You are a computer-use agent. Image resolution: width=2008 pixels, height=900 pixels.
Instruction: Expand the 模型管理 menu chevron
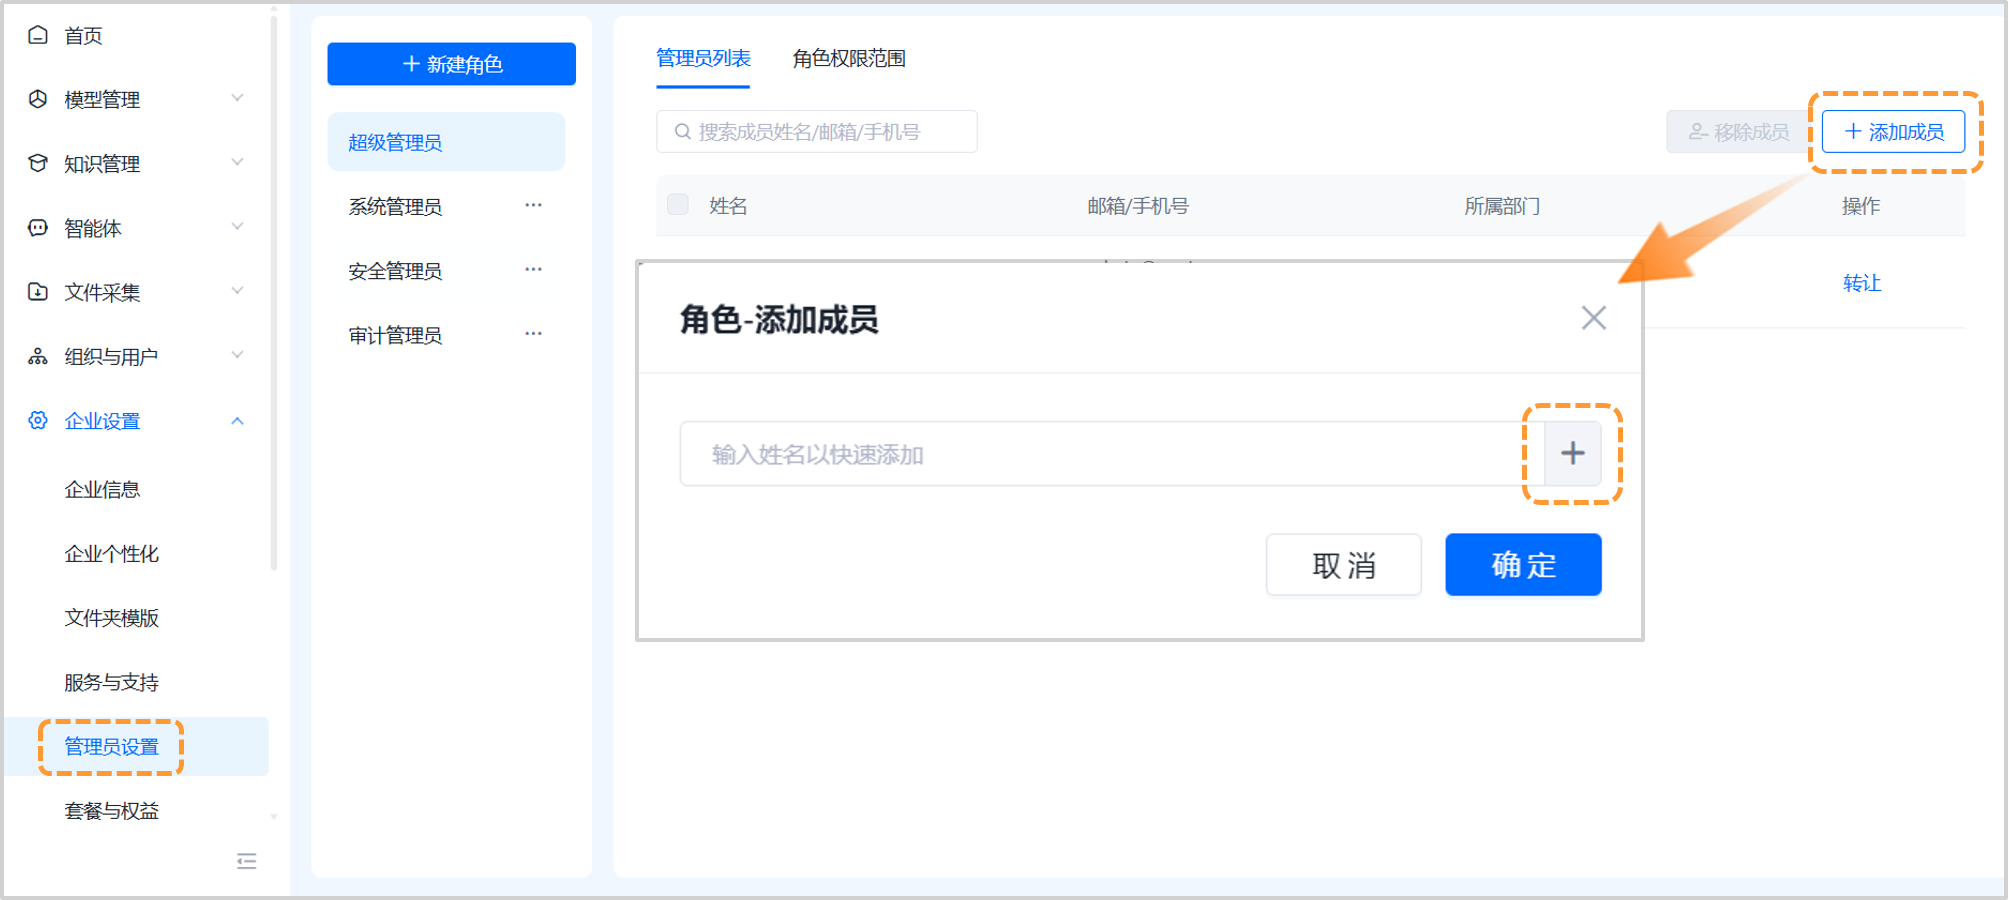237,99
